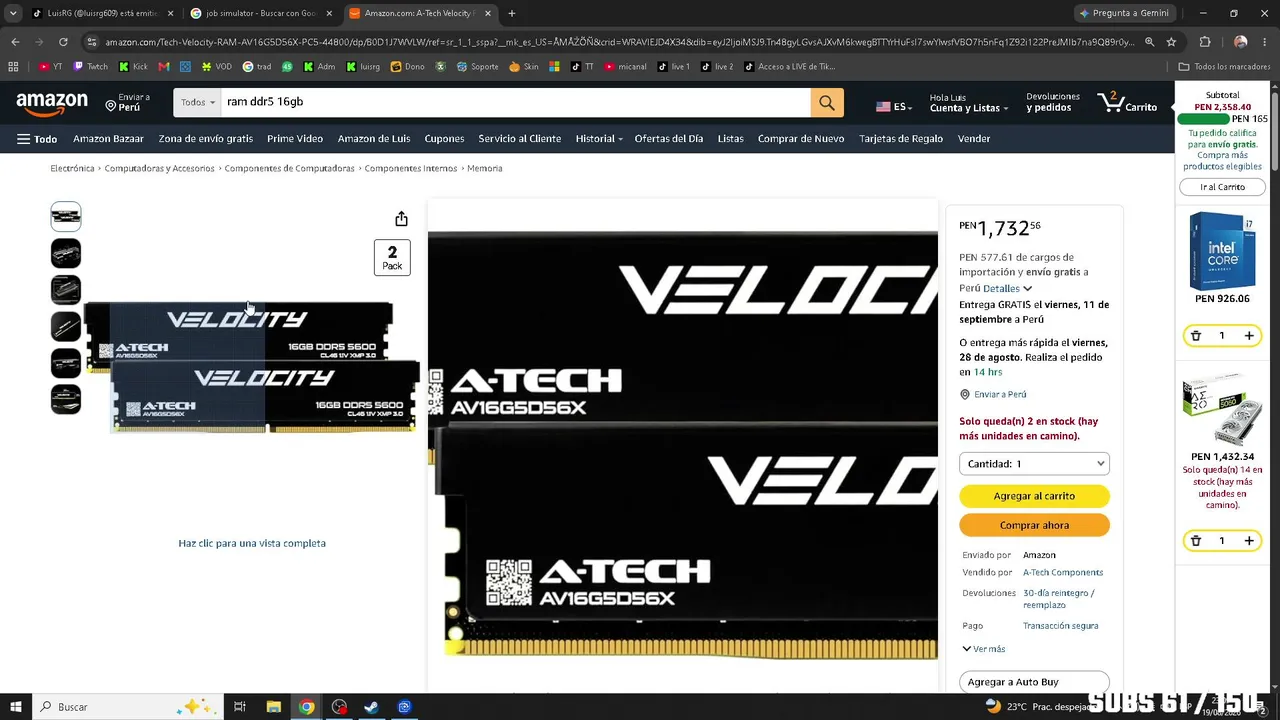The height and width of the screenshot is (720, 1280).
Task: Open the ES language selector
Action: [893, 106]
